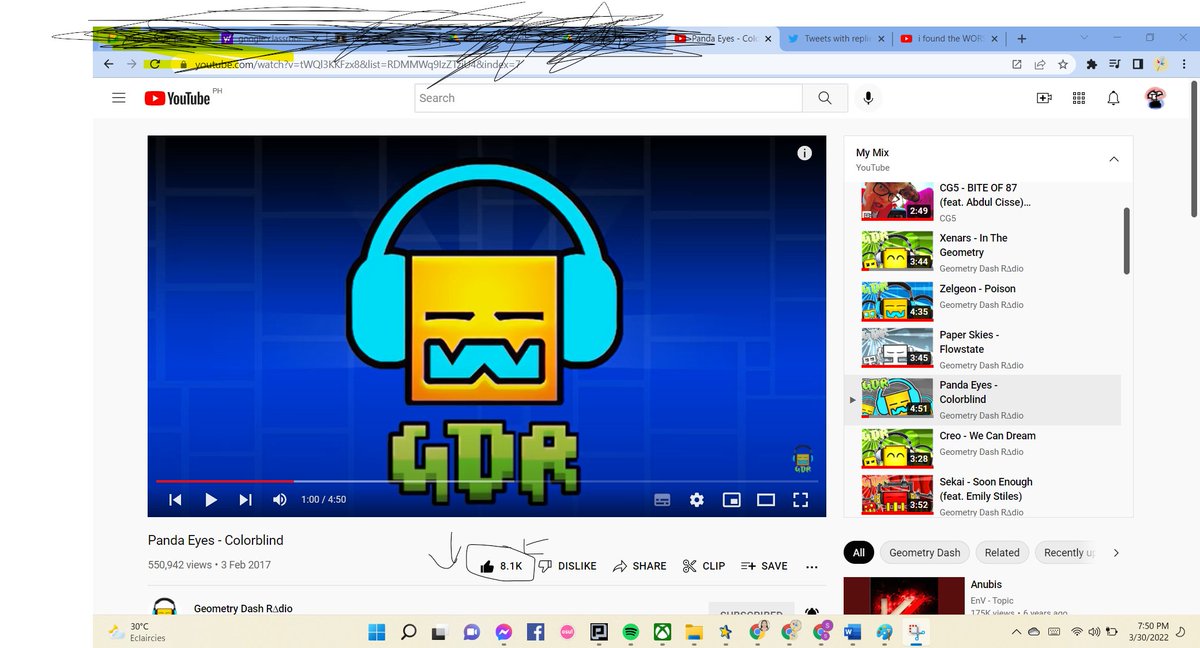
Task: Open the YouTube apps grid icon
Action: pos(1079,98)
